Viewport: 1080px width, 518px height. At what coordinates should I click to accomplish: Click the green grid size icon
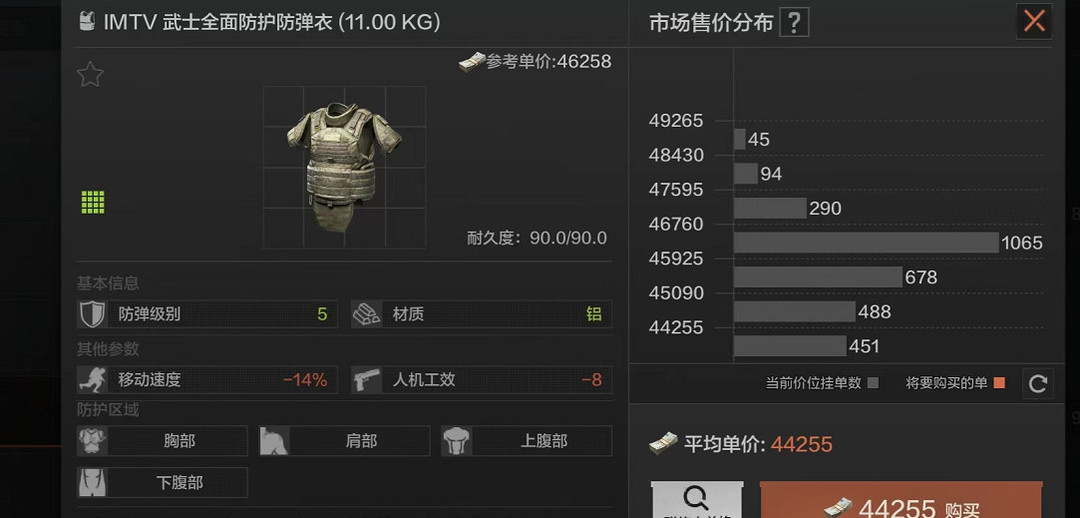tap(93, 203)
